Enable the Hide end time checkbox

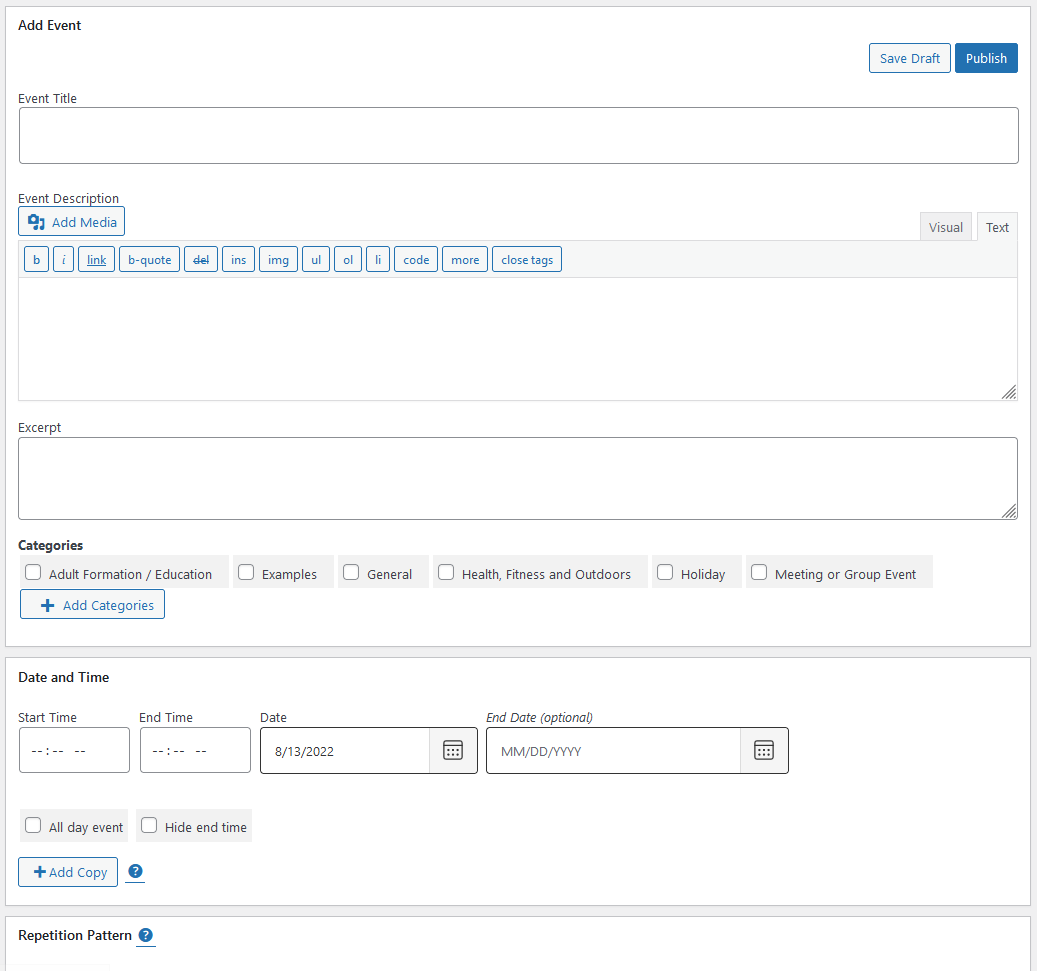[149, 825]
